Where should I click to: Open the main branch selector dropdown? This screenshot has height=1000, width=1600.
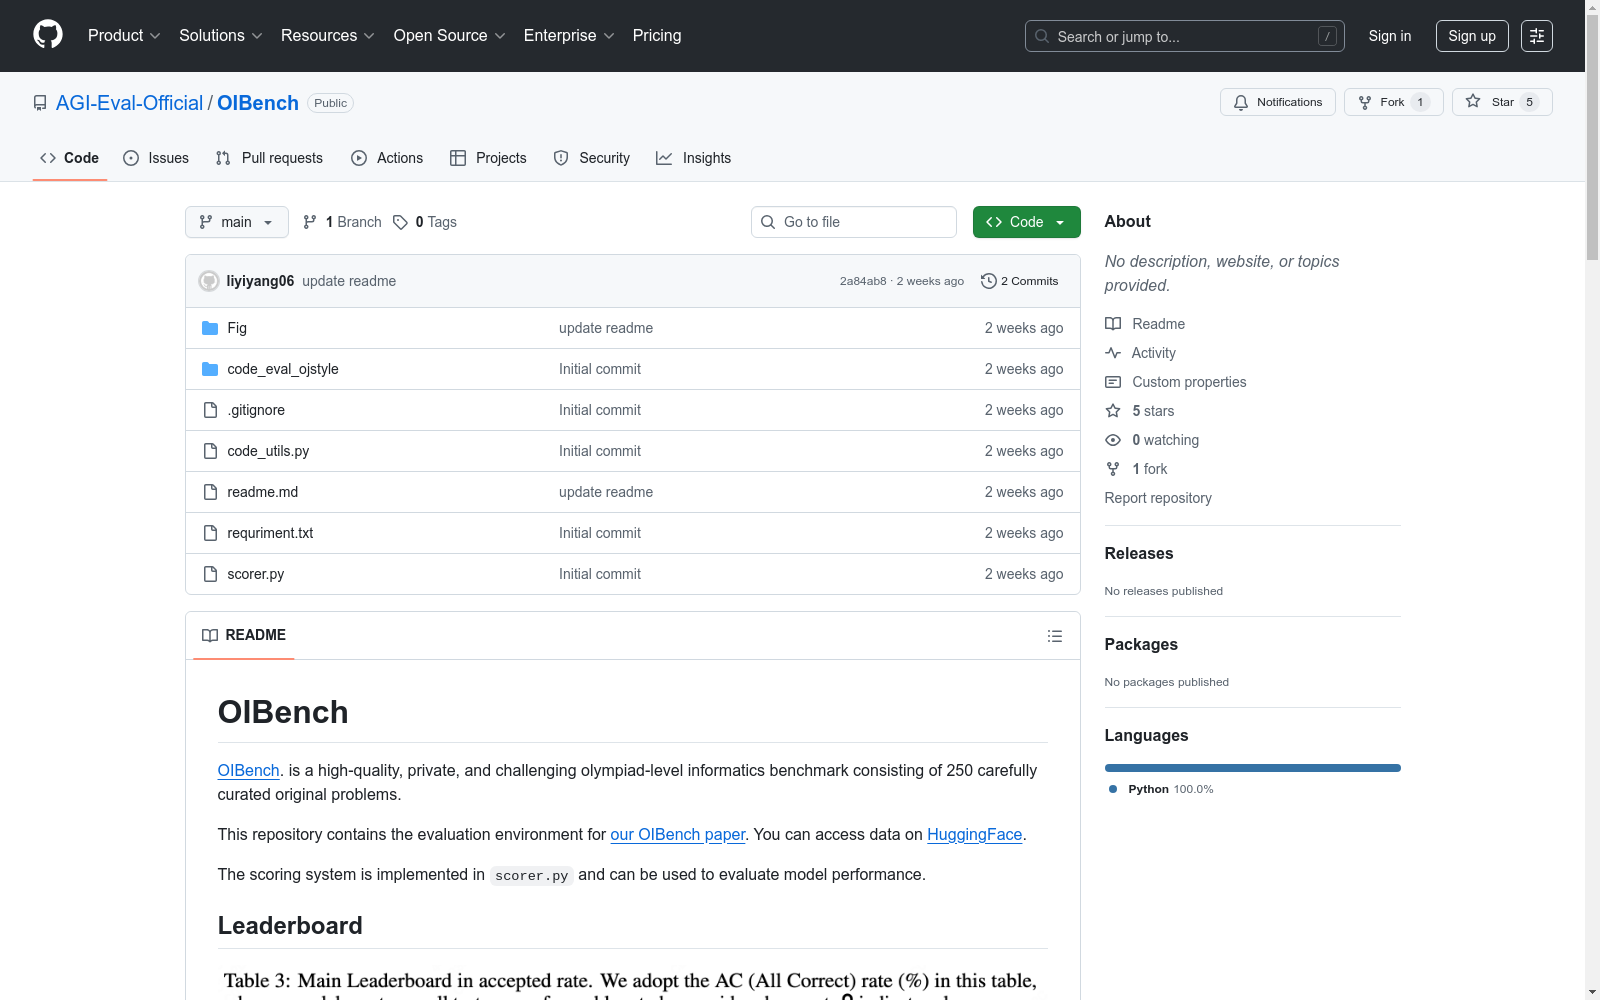point(237,222)
